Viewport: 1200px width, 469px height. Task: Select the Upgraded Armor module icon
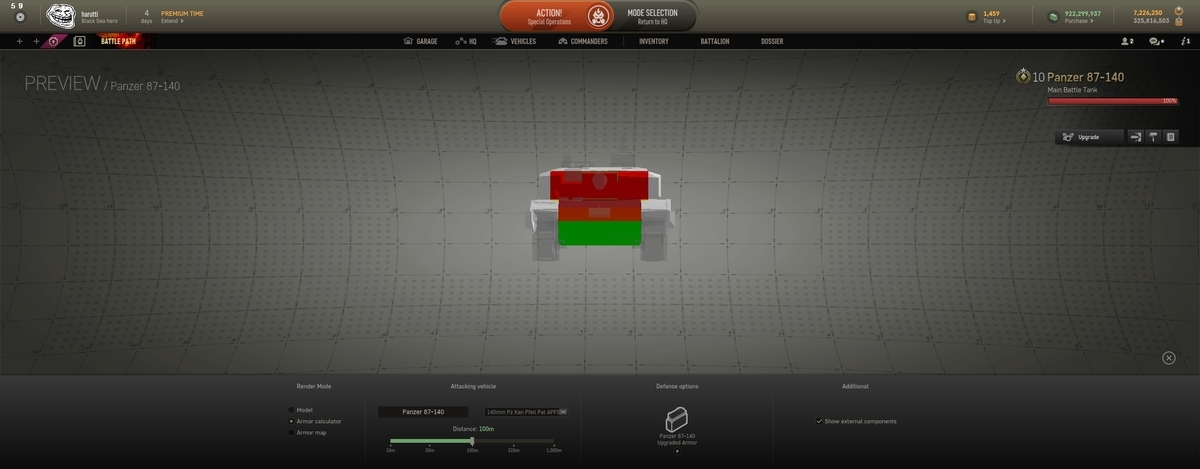(677, 419)
